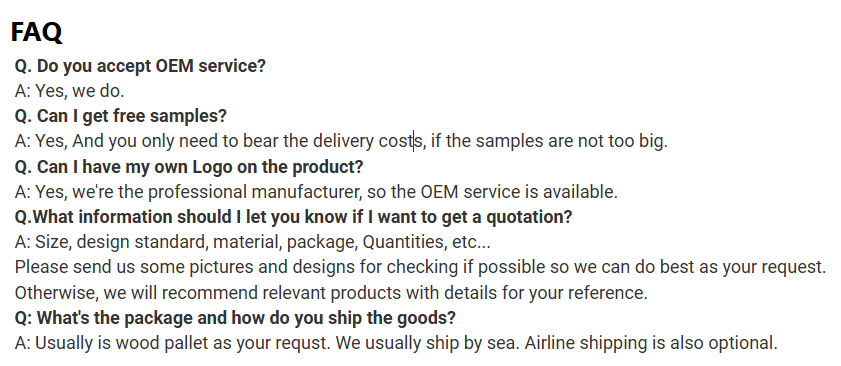Click the FAQ heading
The height and width of the screenshot is (366, 841).
(36, 32)
